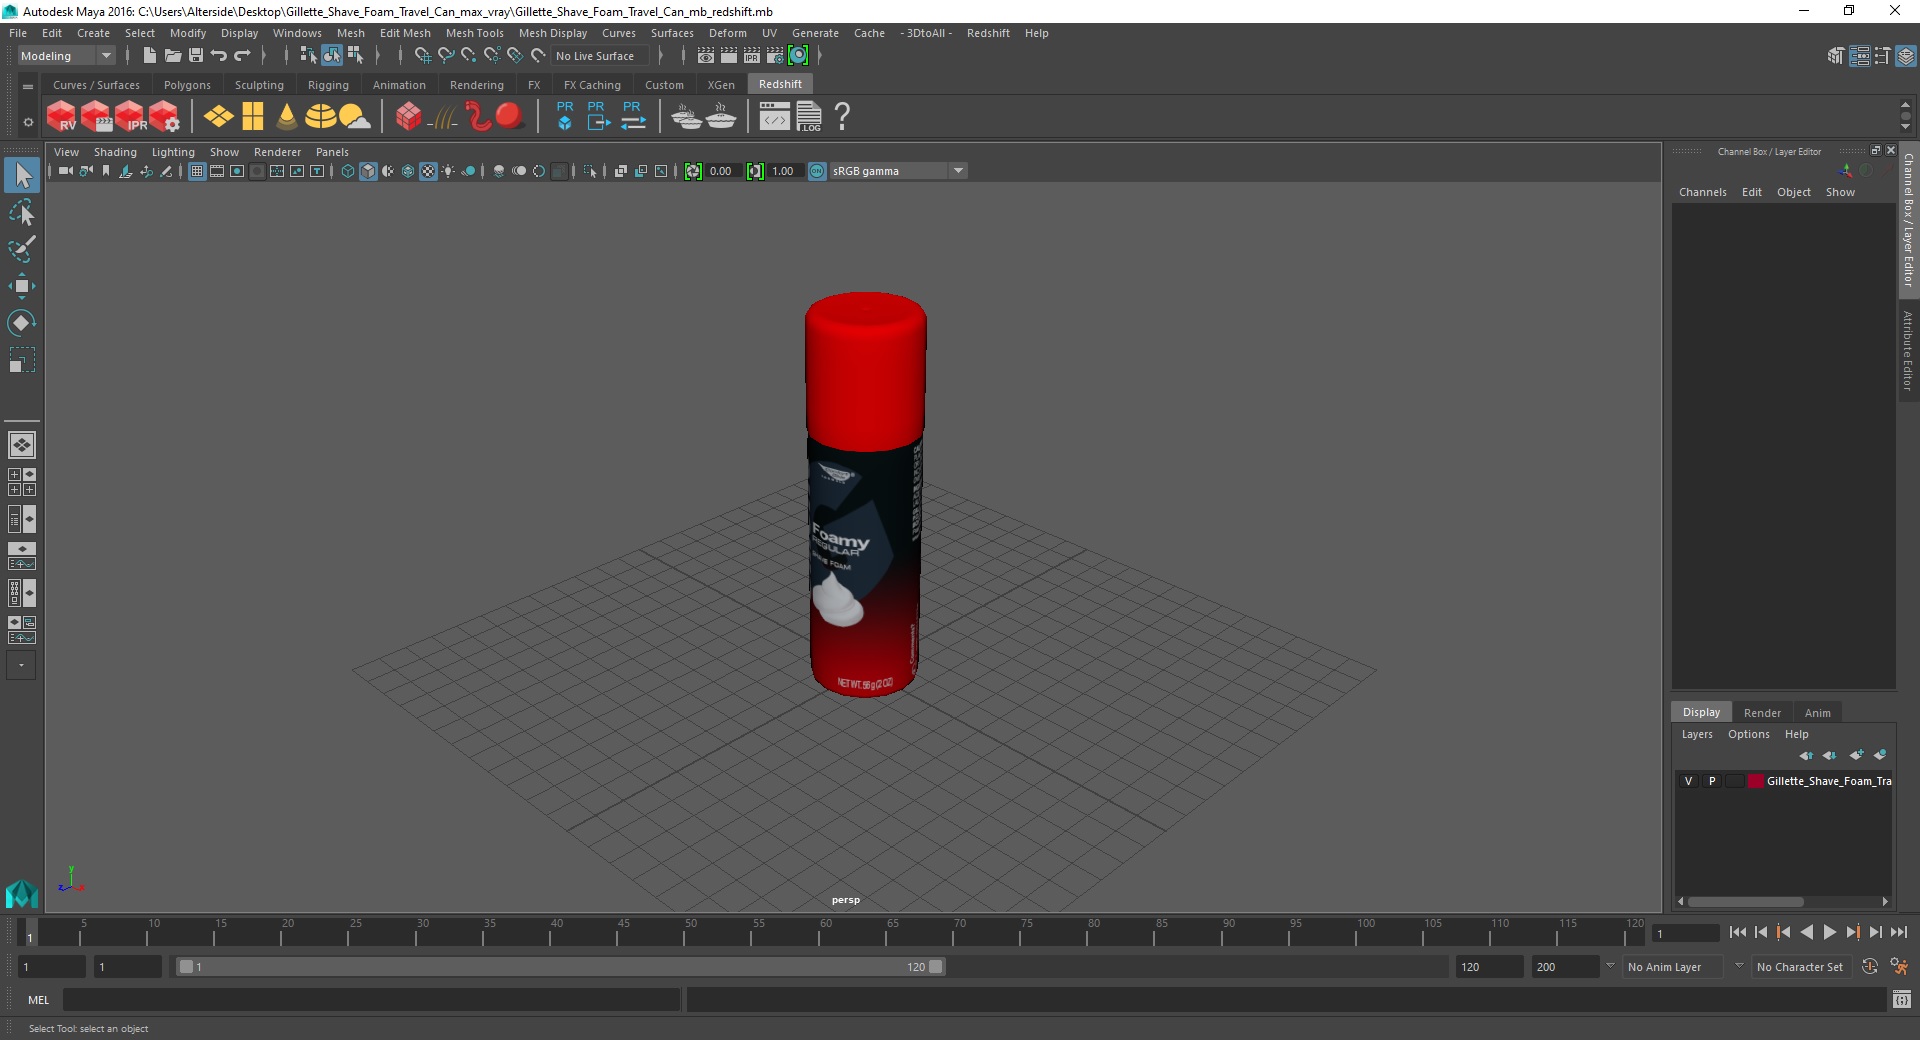Open the Render View window icon

(706, 56)
